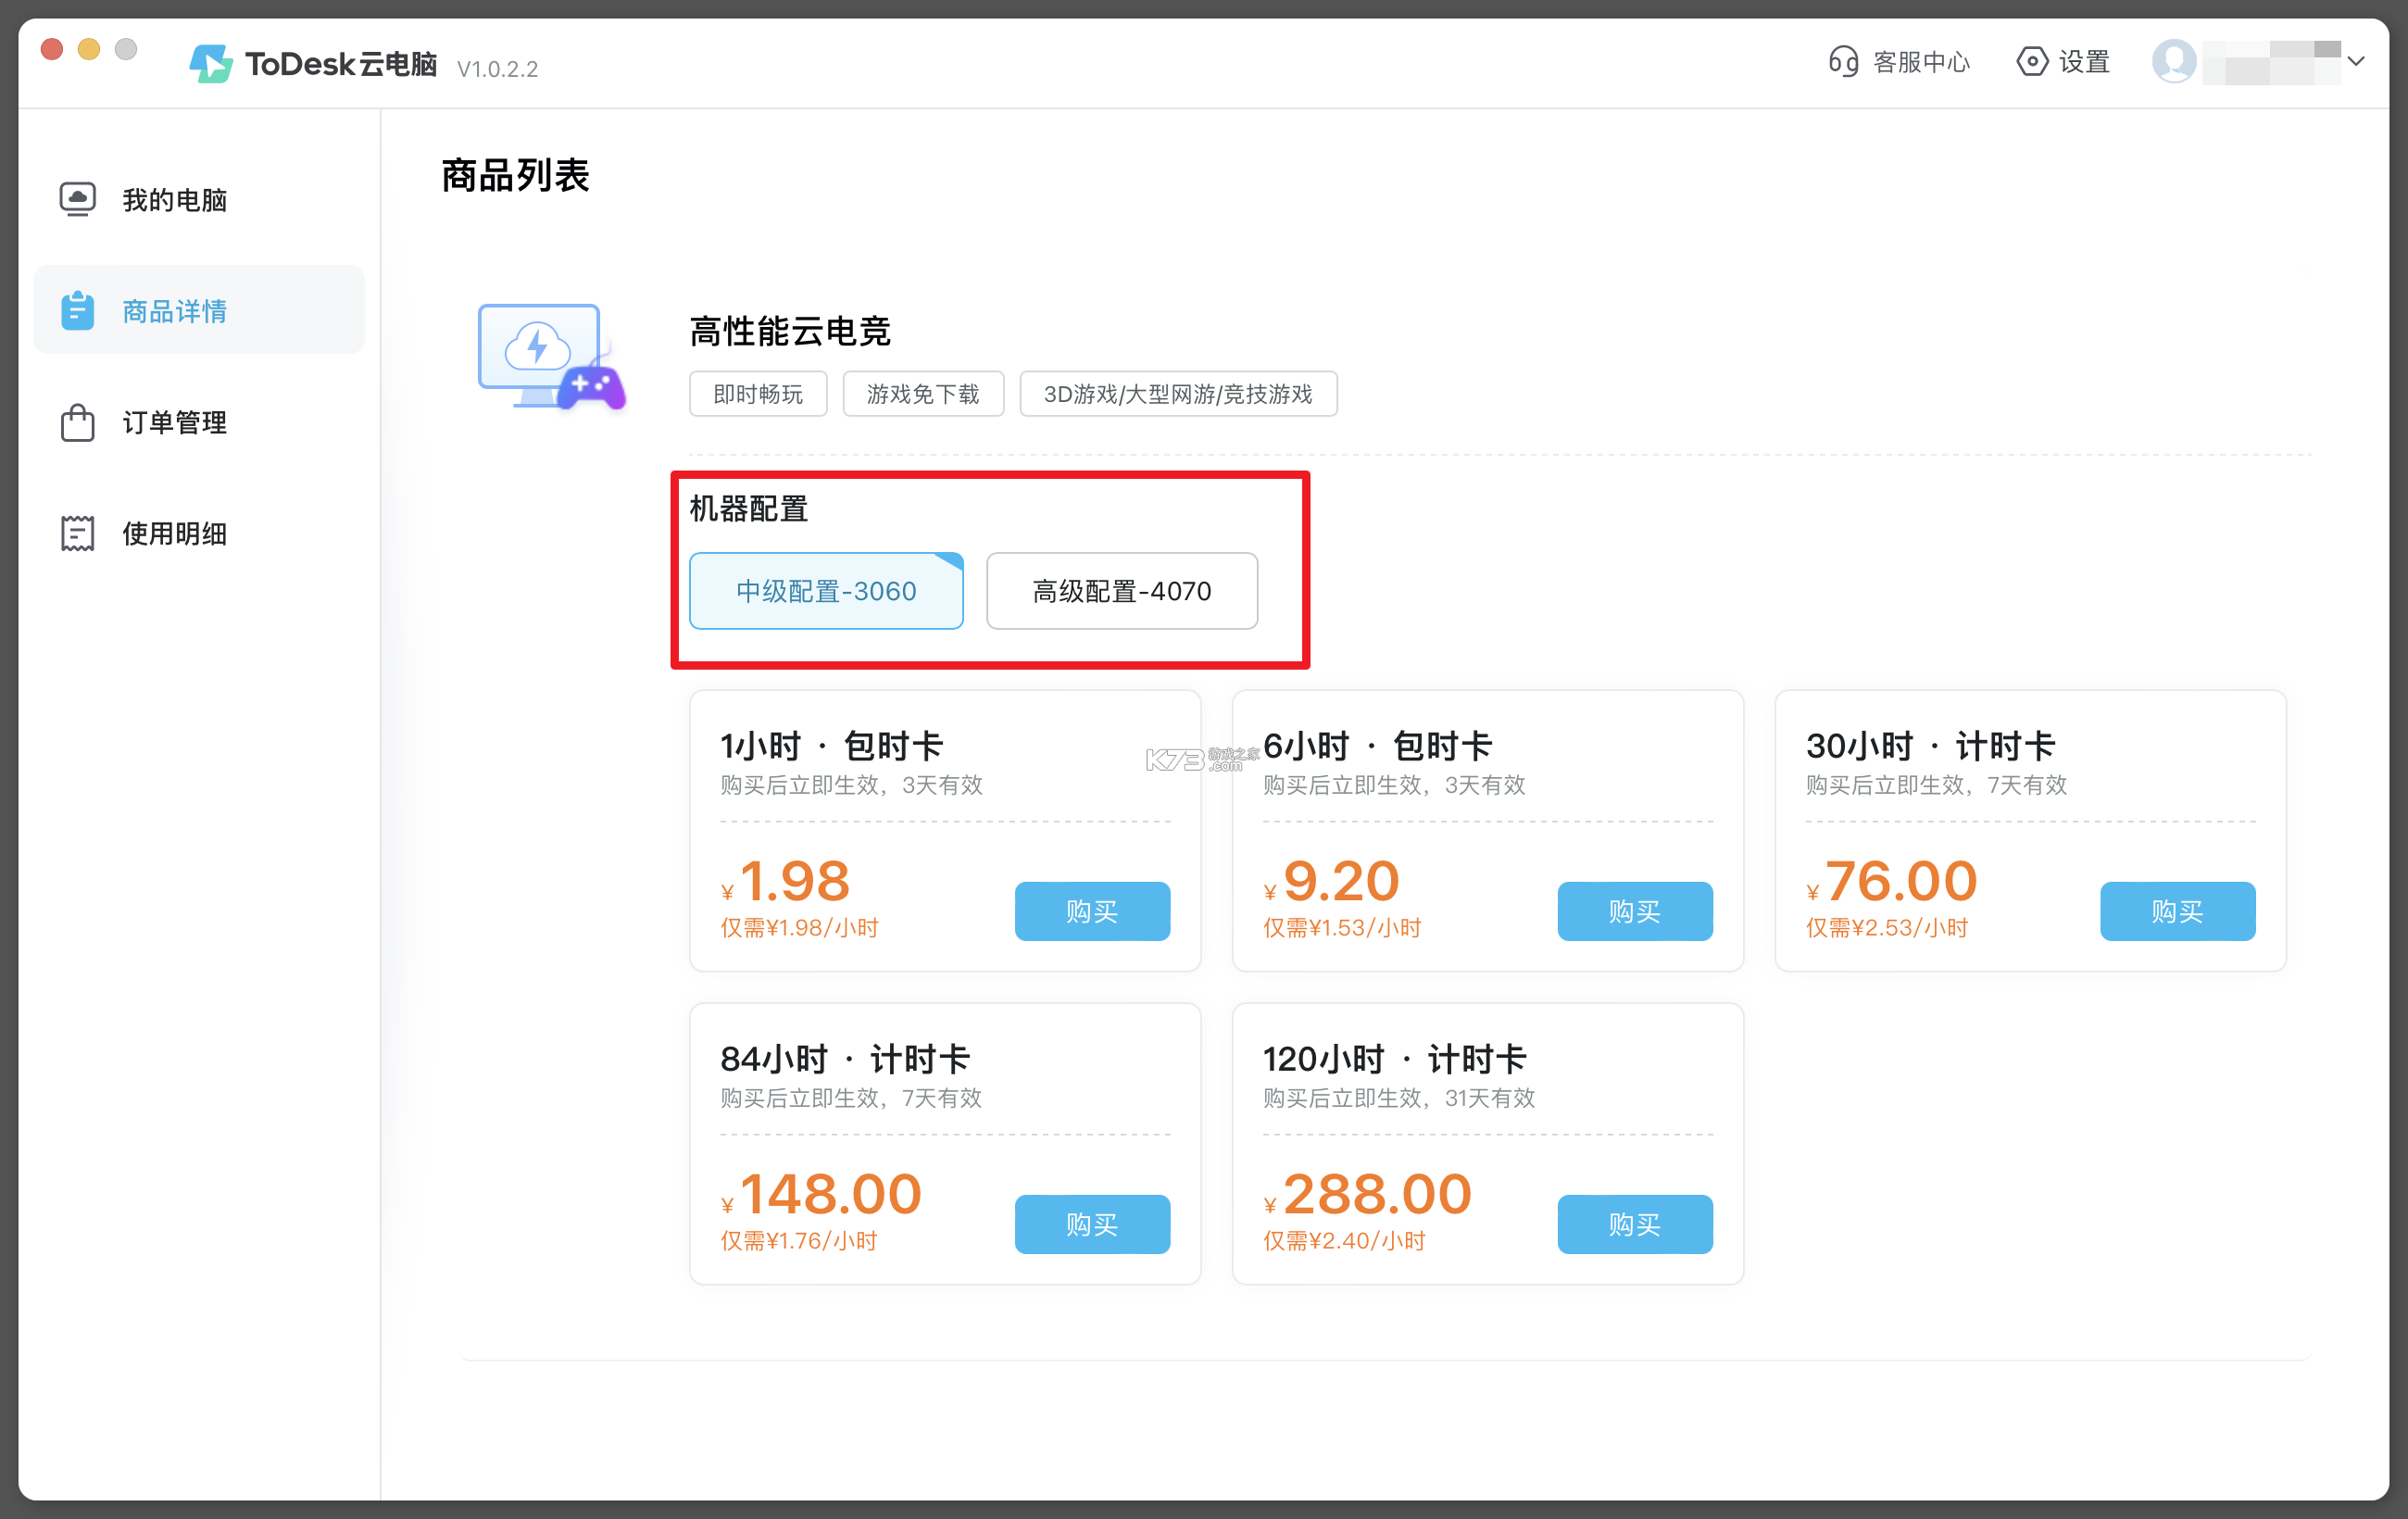Viewport: 2408px width, 1519px height.
Task: Select the 中级配置-3060 configuration
Action: 825,591
